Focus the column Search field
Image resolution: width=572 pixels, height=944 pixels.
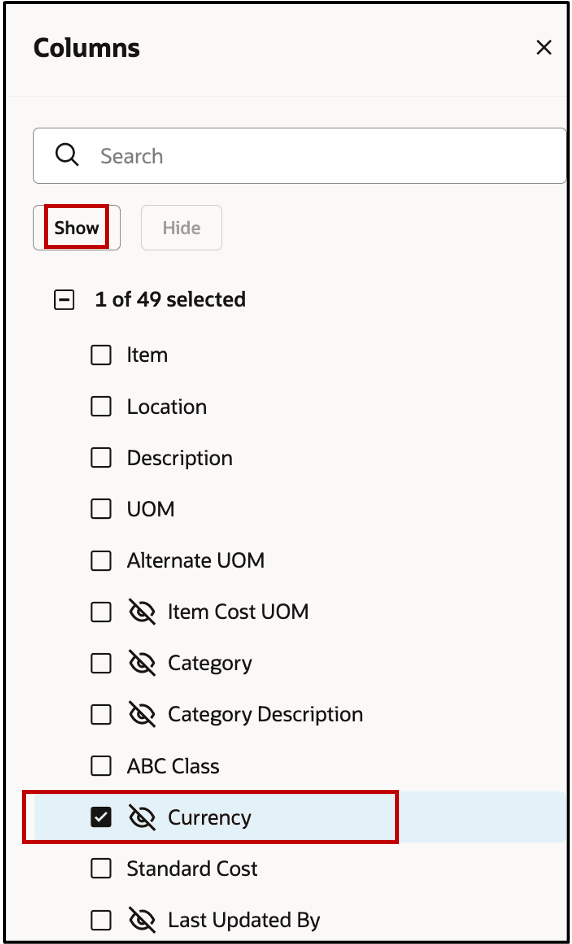pyautogui.click(x=299, y=155)
